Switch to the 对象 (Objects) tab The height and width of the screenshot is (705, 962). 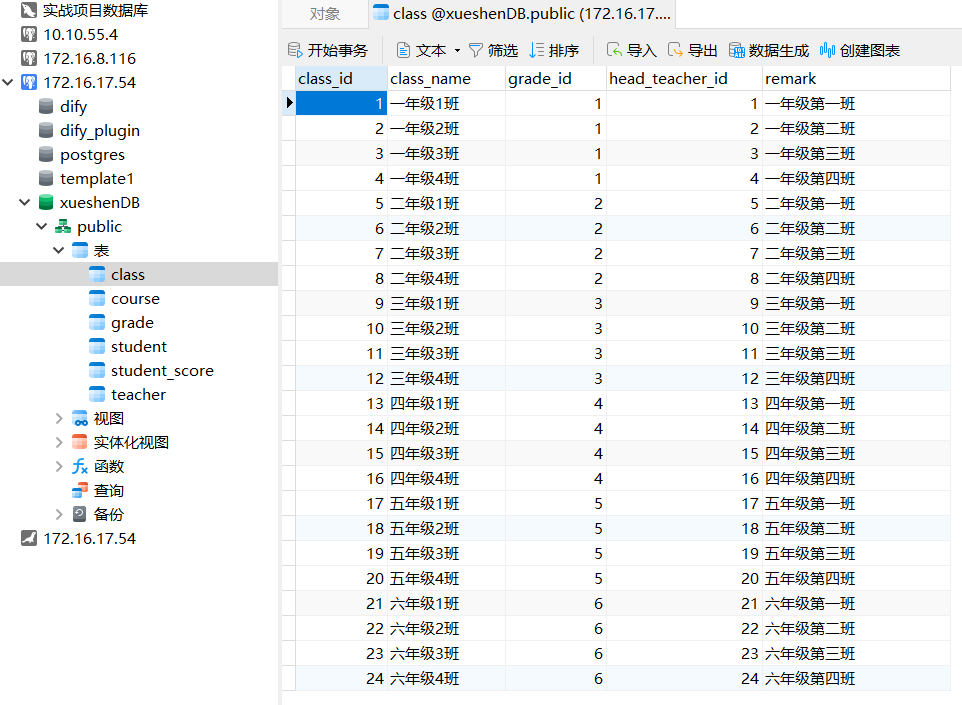[324, 14]
